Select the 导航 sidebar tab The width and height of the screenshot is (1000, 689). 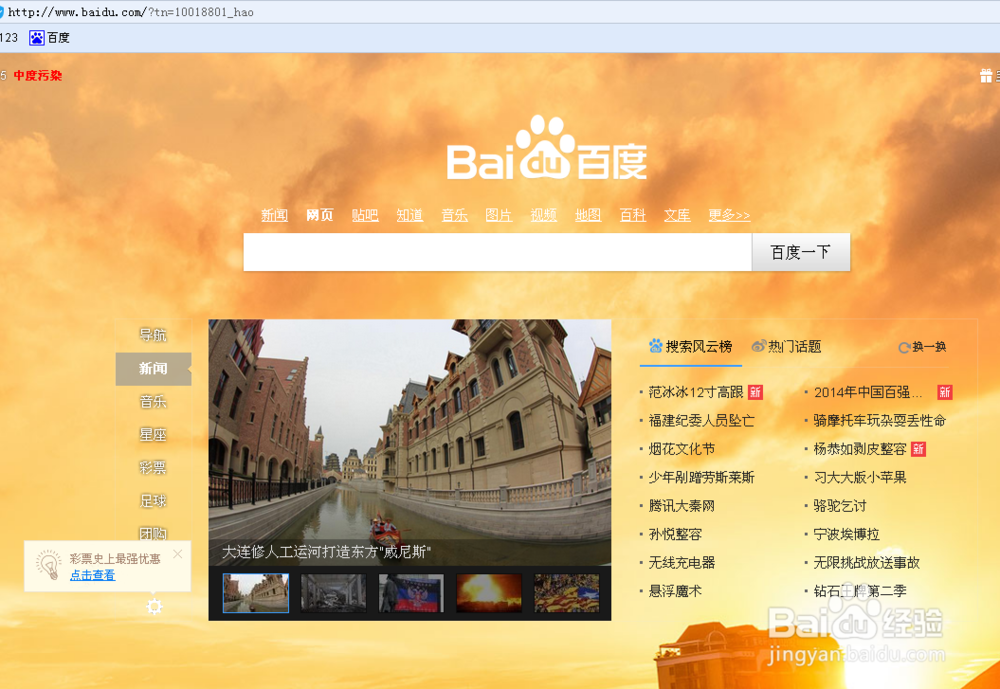pyautogui.click(x=153, y=335)
